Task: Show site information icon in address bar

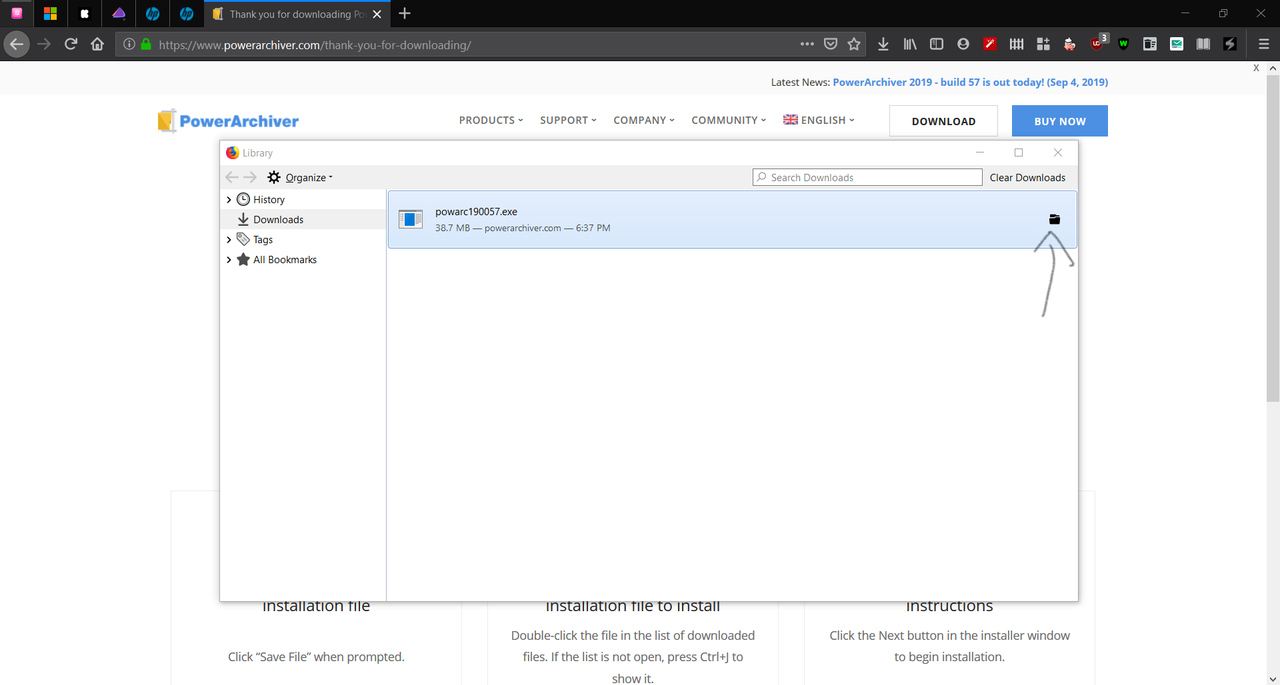Action: coord(129,45)
